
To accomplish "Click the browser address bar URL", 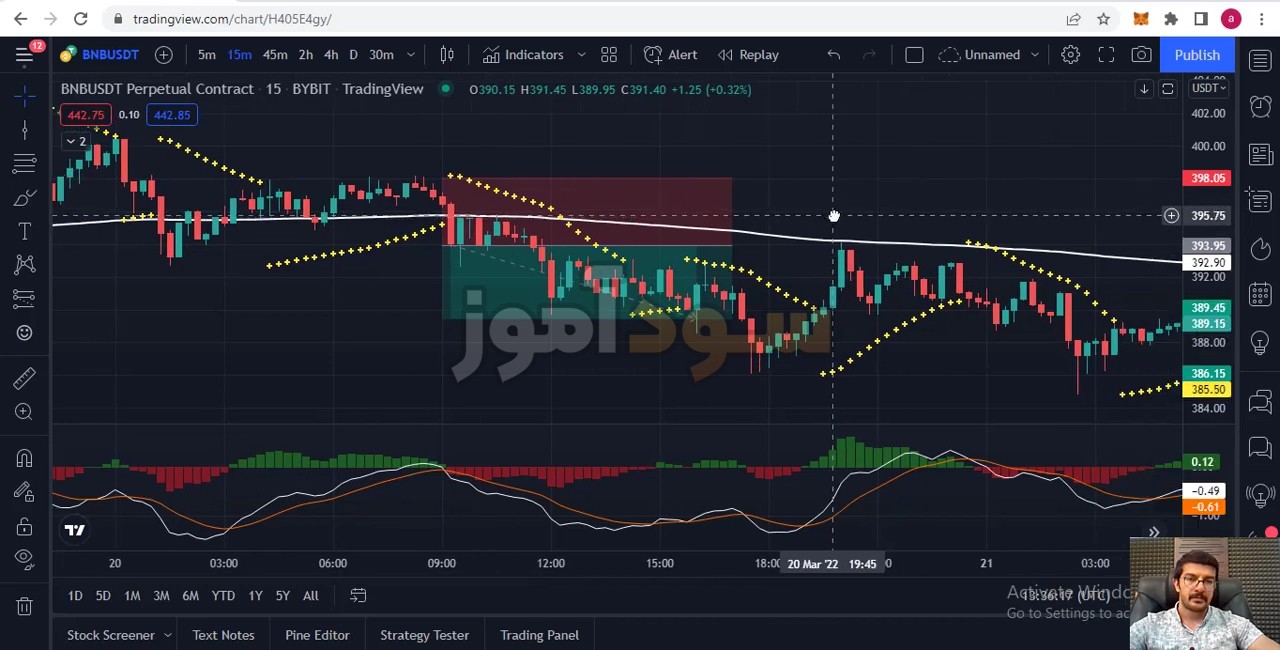I will point(232,19).
